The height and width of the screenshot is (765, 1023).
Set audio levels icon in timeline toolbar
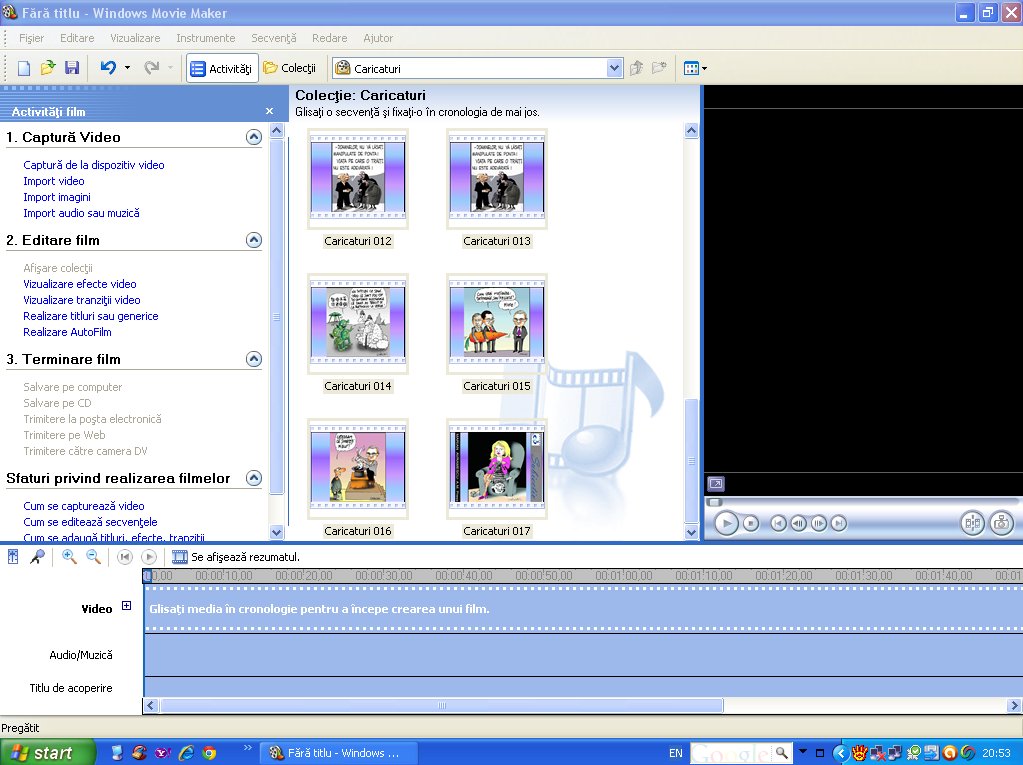pos(13,557)
